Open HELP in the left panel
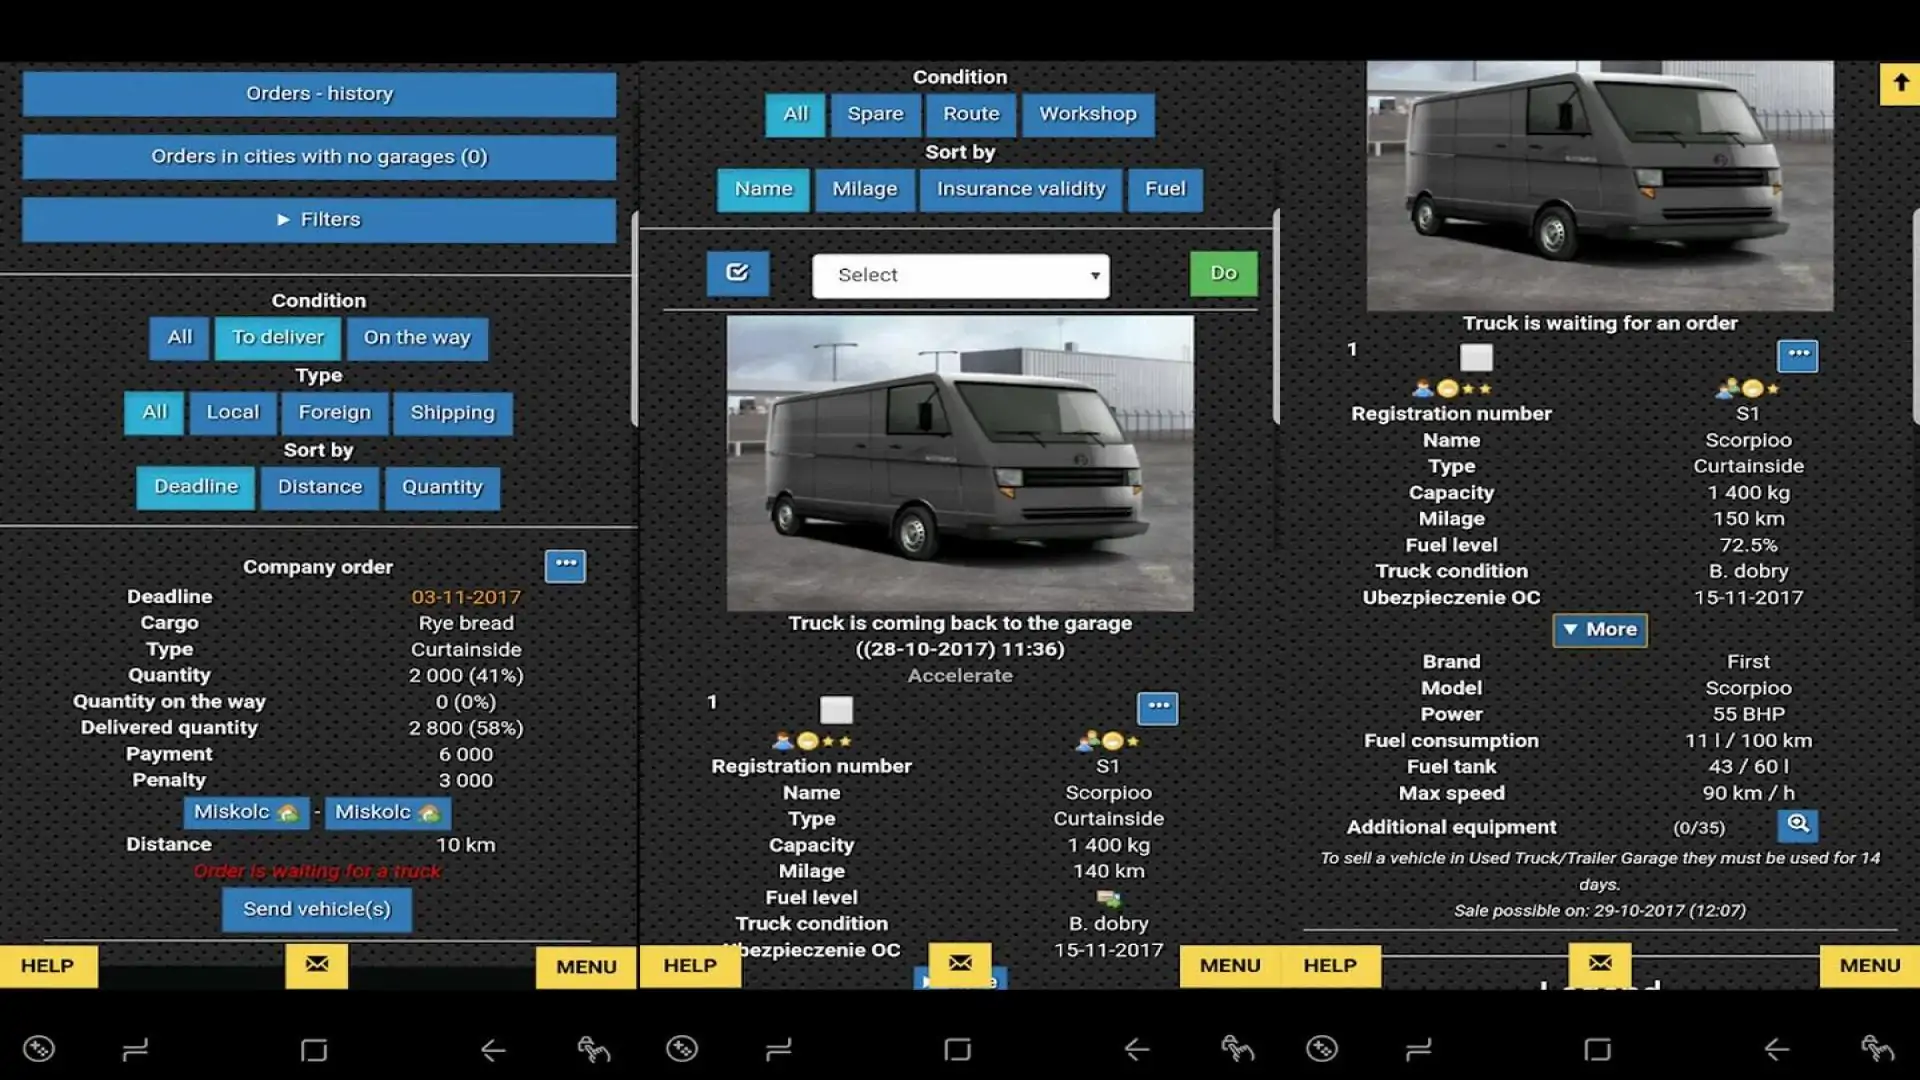 coord(48,967)
